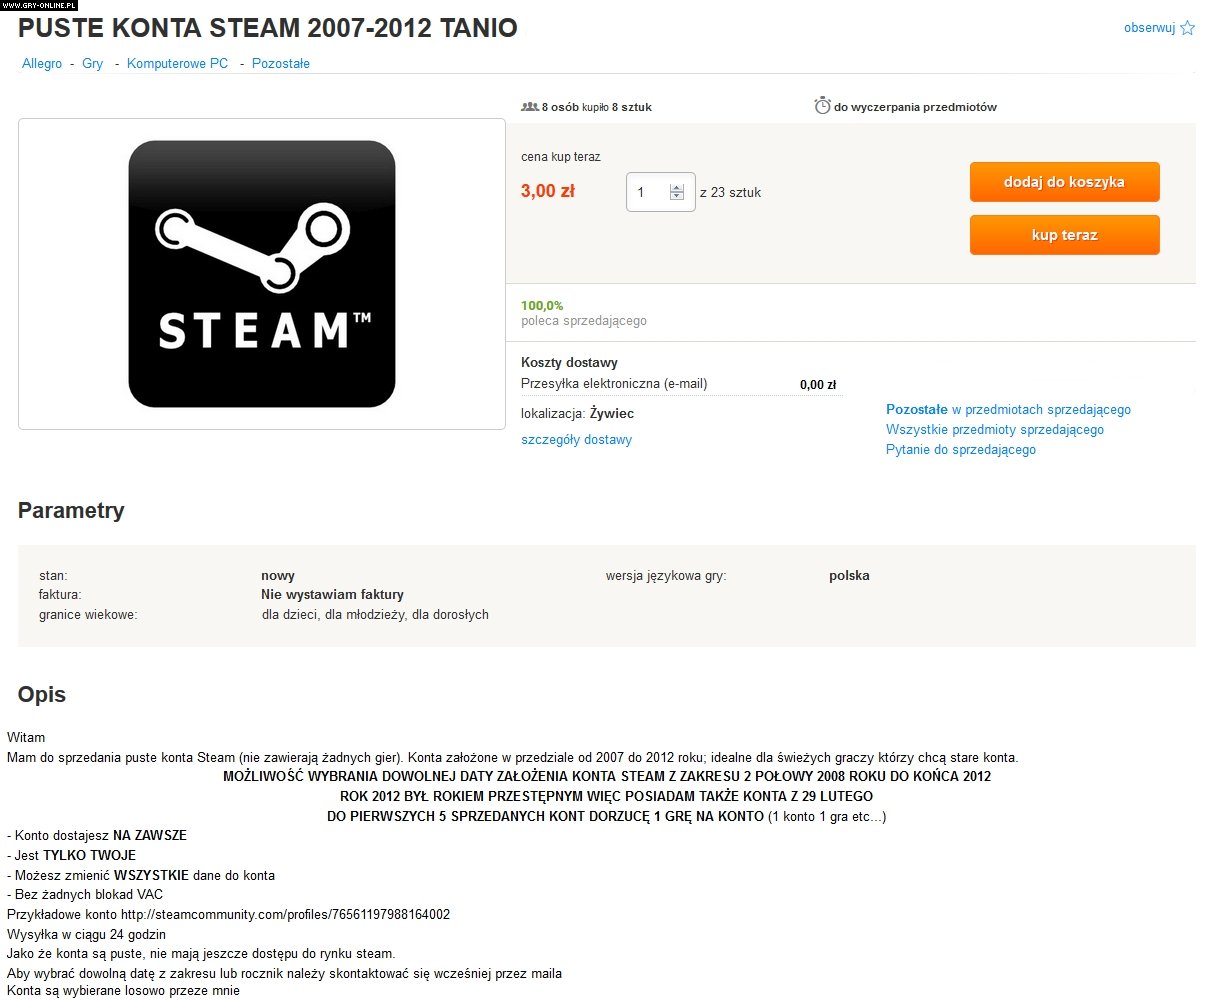Screen dimensions: 1209x1001
Task: Decrease quantity with the down stepper arrow
Action: [677, 197]
